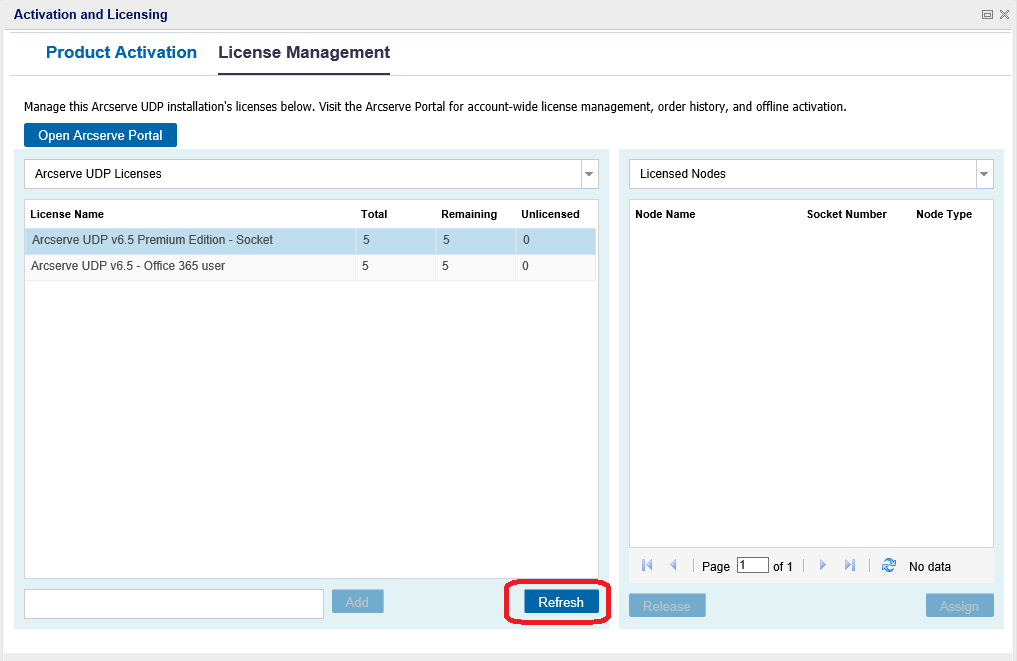The image size is (1017, 661).
Task: Open the Arcserve UDP Licenses dropdown
Action: [589, 174]
